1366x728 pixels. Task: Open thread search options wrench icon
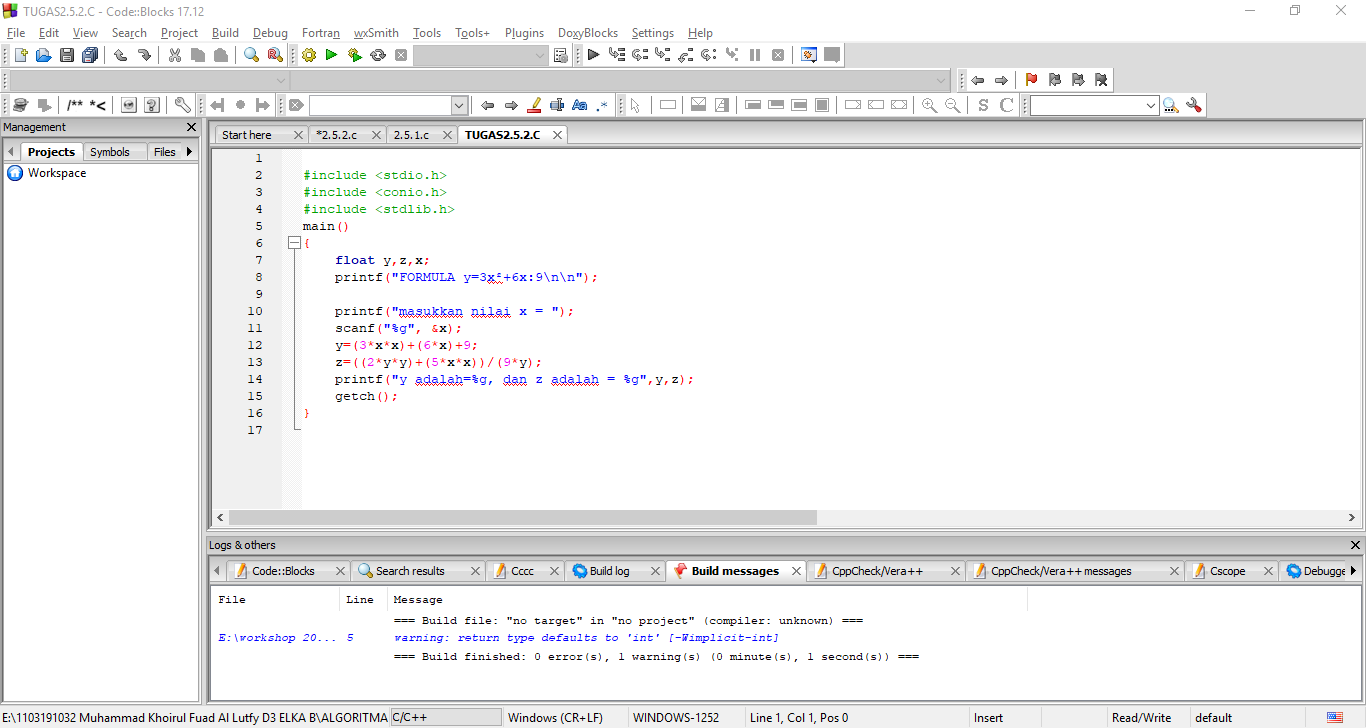coord(1193,105)
